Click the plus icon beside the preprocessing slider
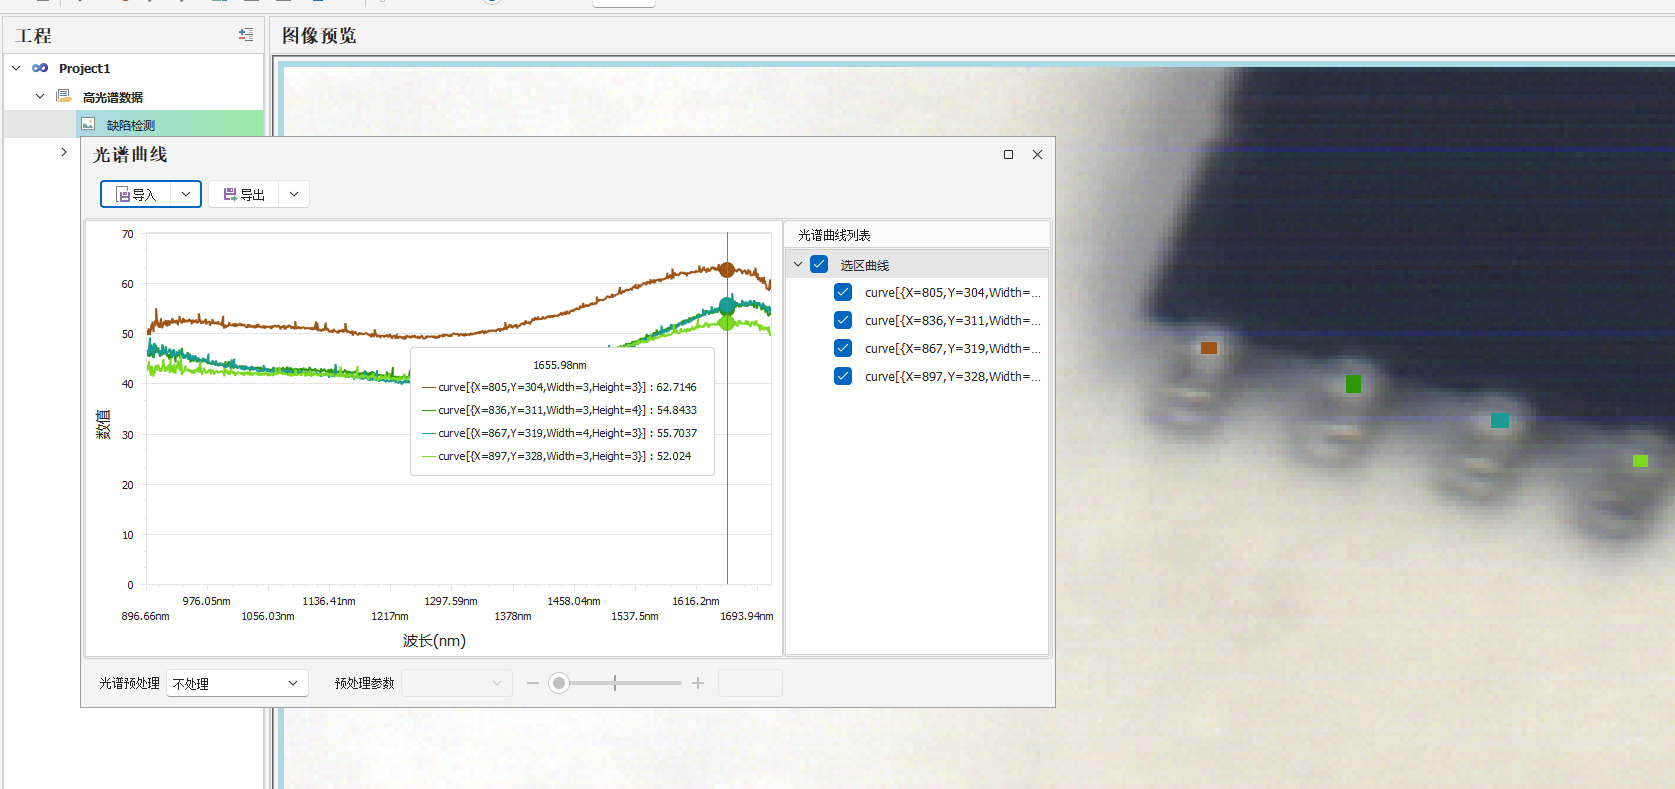 698,683
